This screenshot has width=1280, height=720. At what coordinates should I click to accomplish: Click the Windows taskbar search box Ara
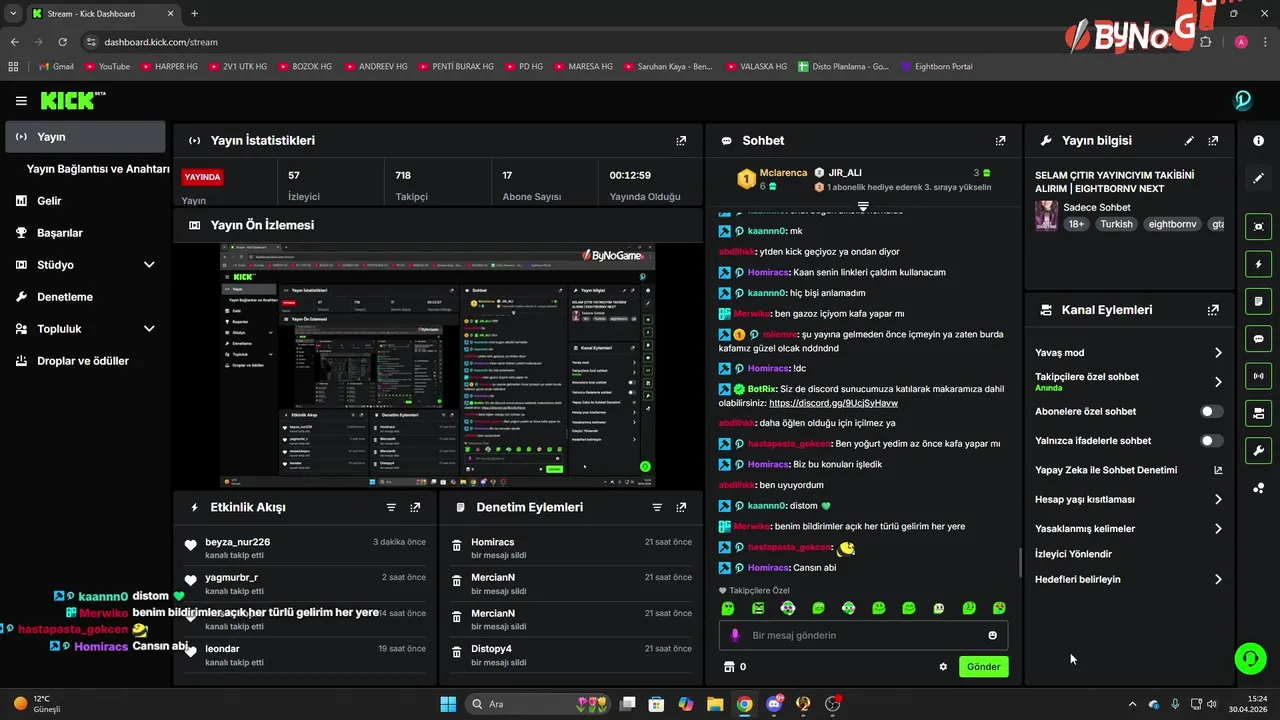point(539,704)
